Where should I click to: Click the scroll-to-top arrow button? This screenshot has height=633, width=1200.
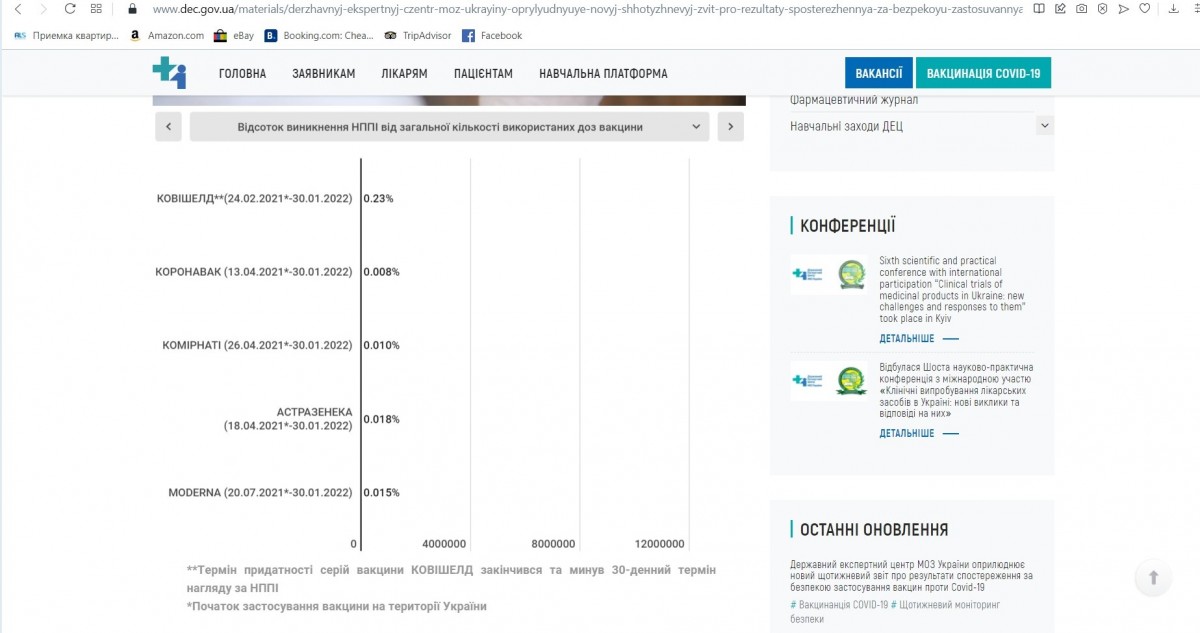[x=1153, y=577]
